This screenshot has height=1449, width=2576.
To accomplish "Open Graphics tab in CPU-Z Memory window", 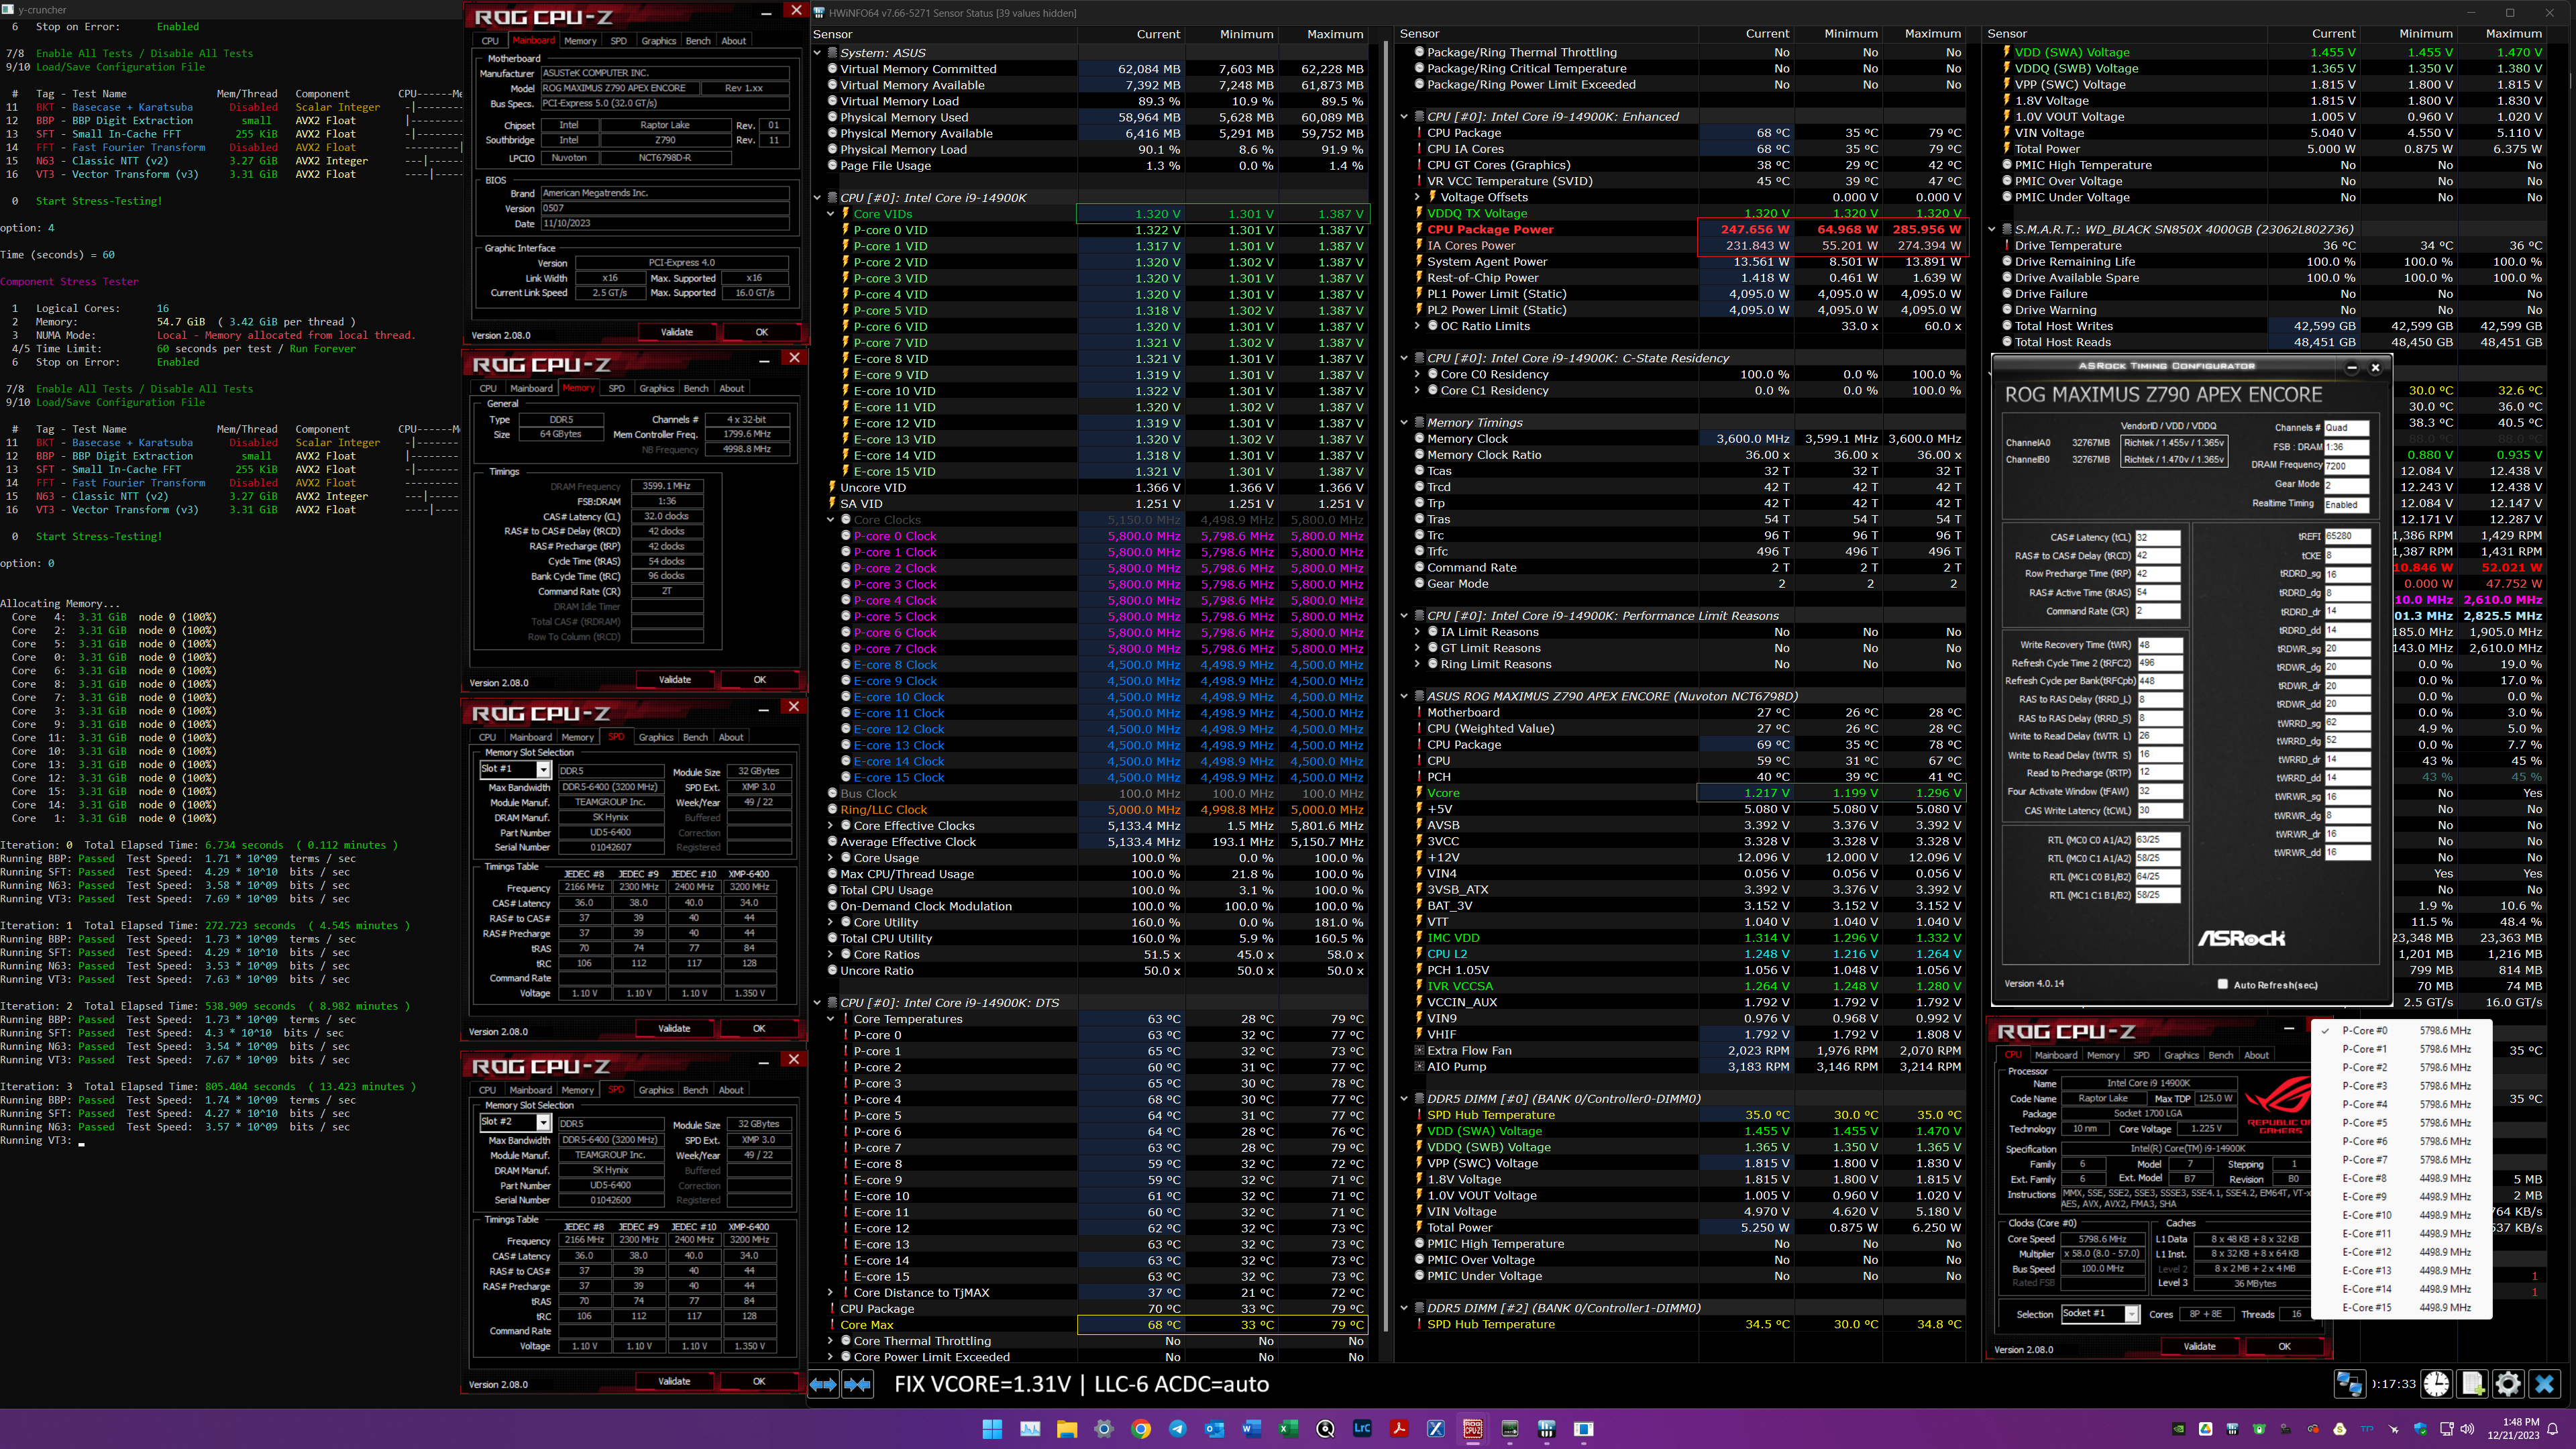I will [656, 388].
